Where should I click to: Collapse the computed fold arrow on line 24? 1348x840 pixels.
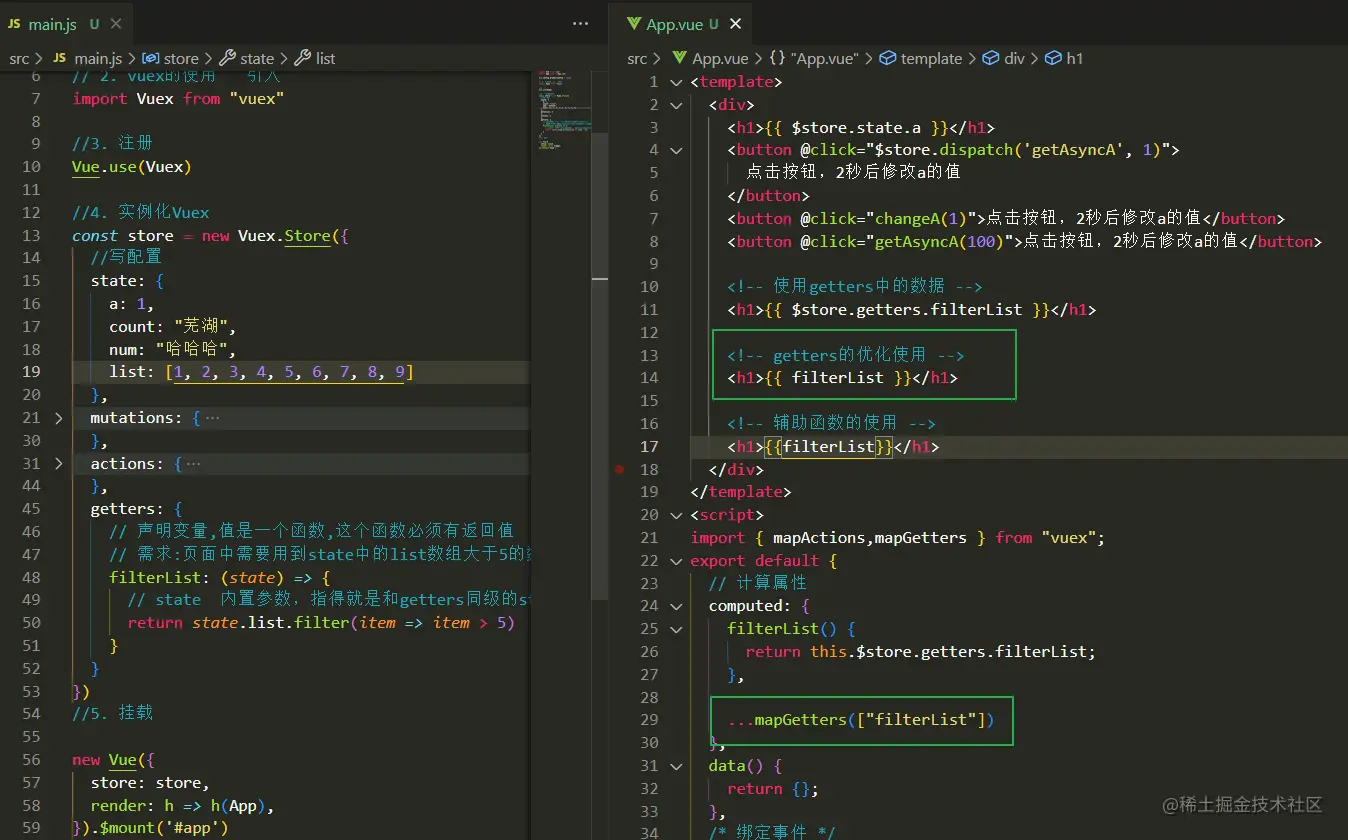[676, 606]
